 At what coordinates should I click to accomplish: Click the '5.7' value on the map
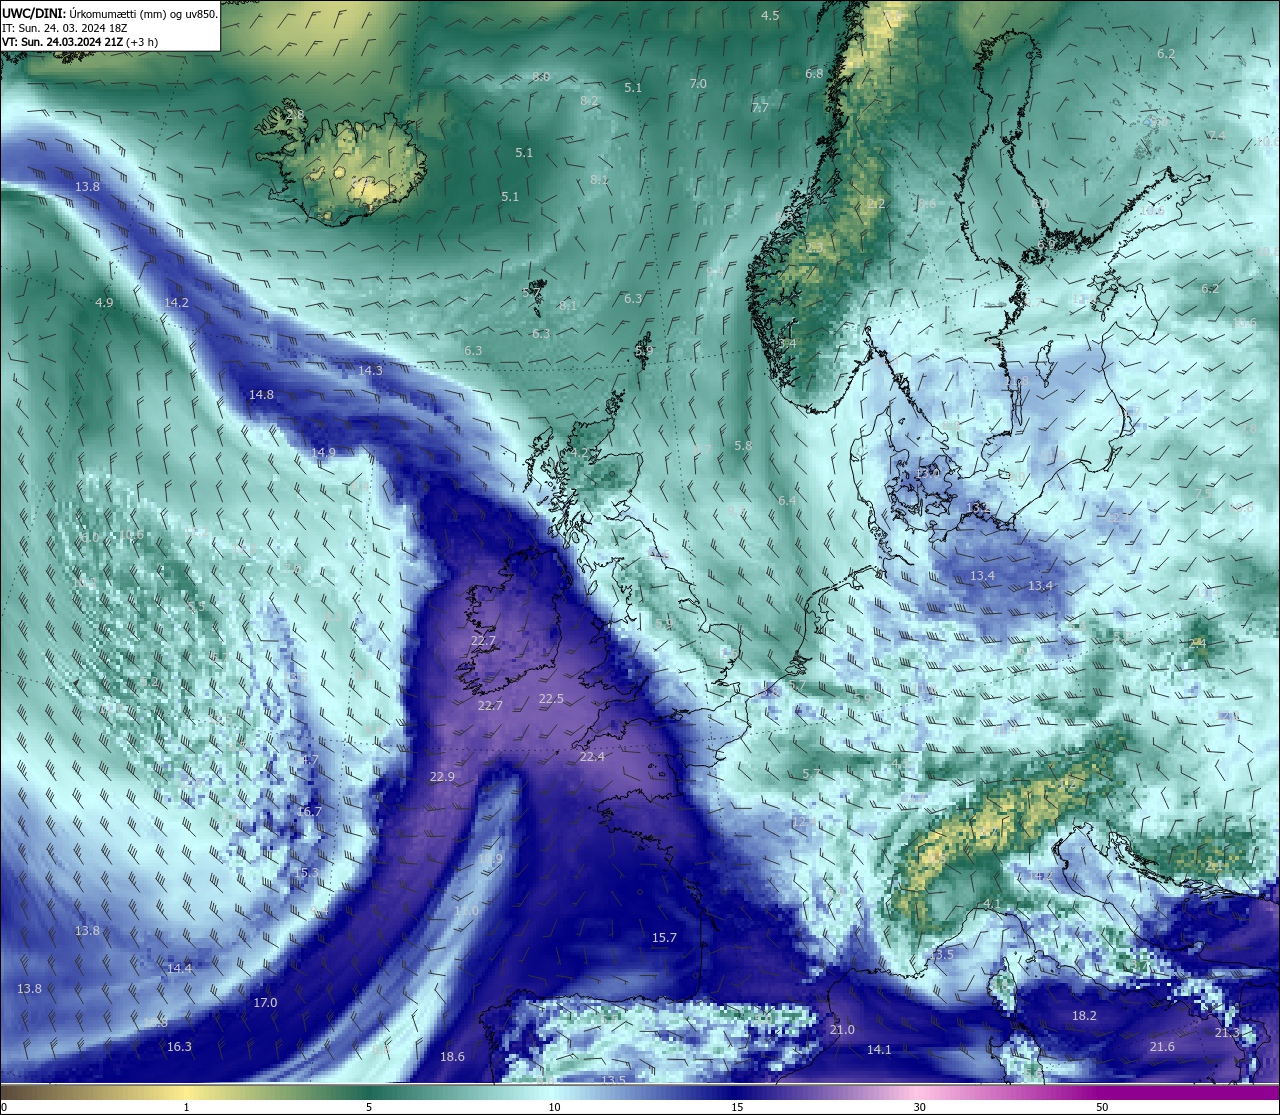811,774
